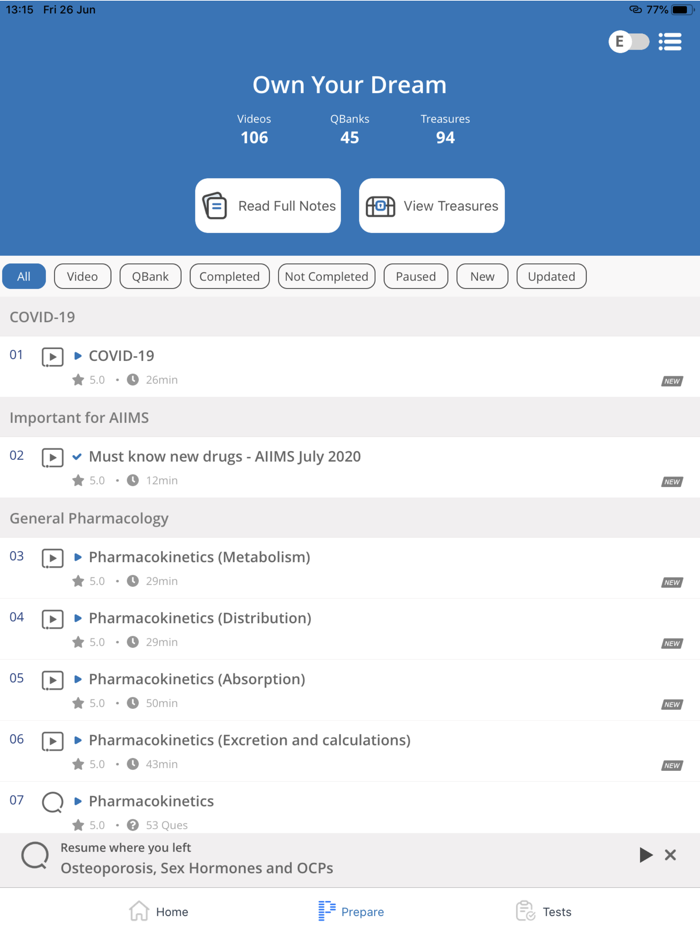This screenshot has width=700, height=934.
Task: Open Pharmacokinetics (Excretion and calculations)
Action: (x=250, y=740)
